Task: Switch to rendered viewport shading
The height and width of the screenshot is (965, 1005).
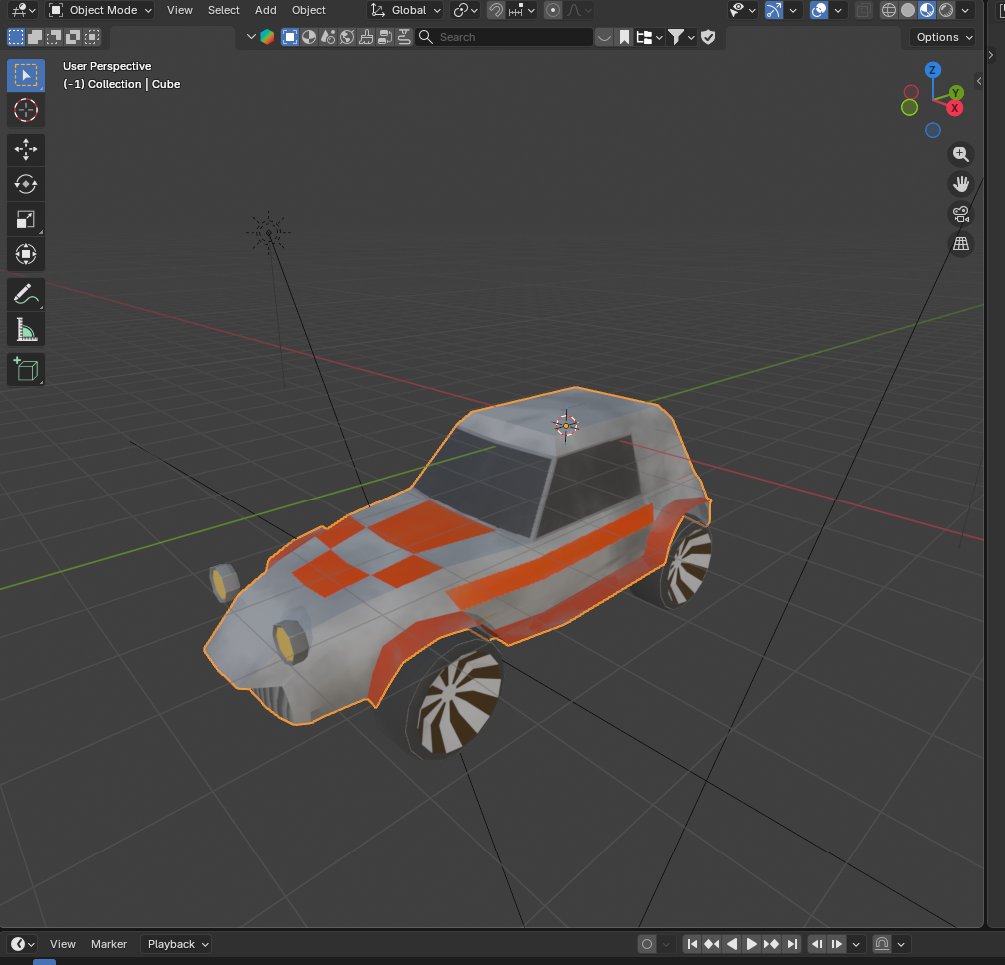Action: [946, 10]
